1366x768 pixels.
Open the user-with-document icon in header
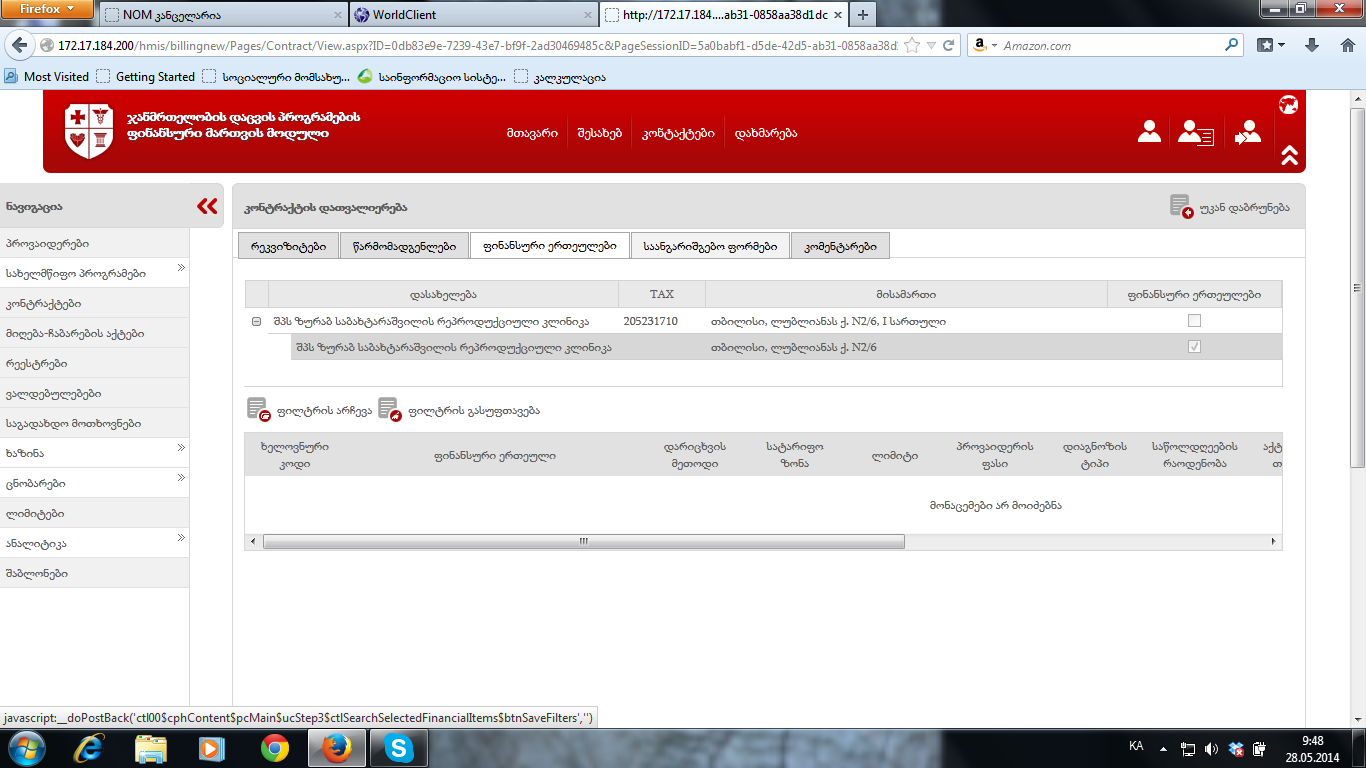click(x=1194, y=133)
